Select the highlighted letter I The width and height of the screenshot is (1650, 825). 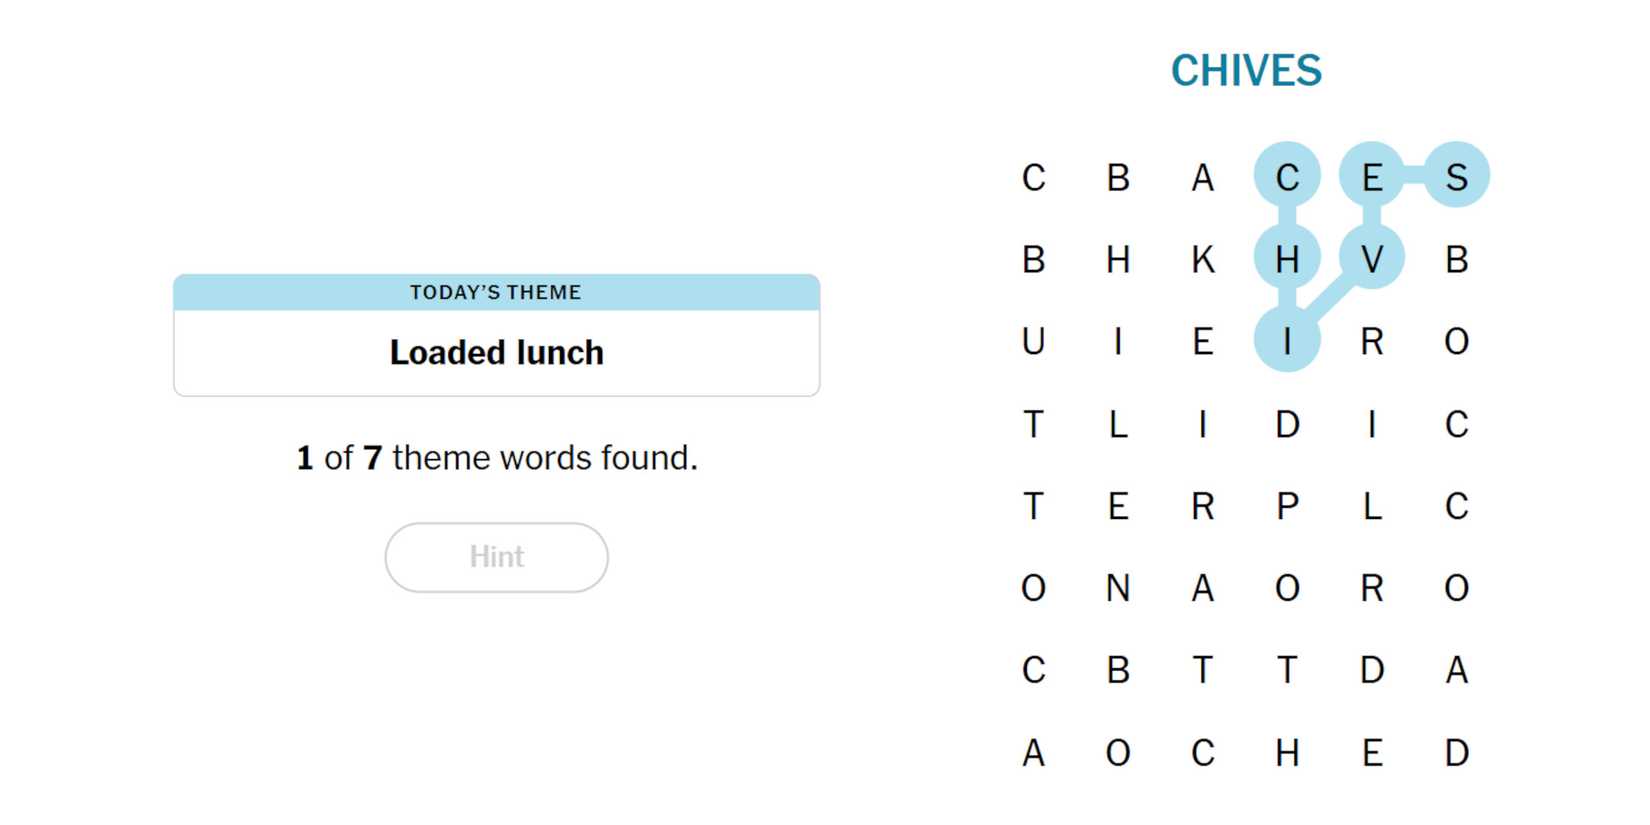pyautogui.click(x=1287, y=342)
